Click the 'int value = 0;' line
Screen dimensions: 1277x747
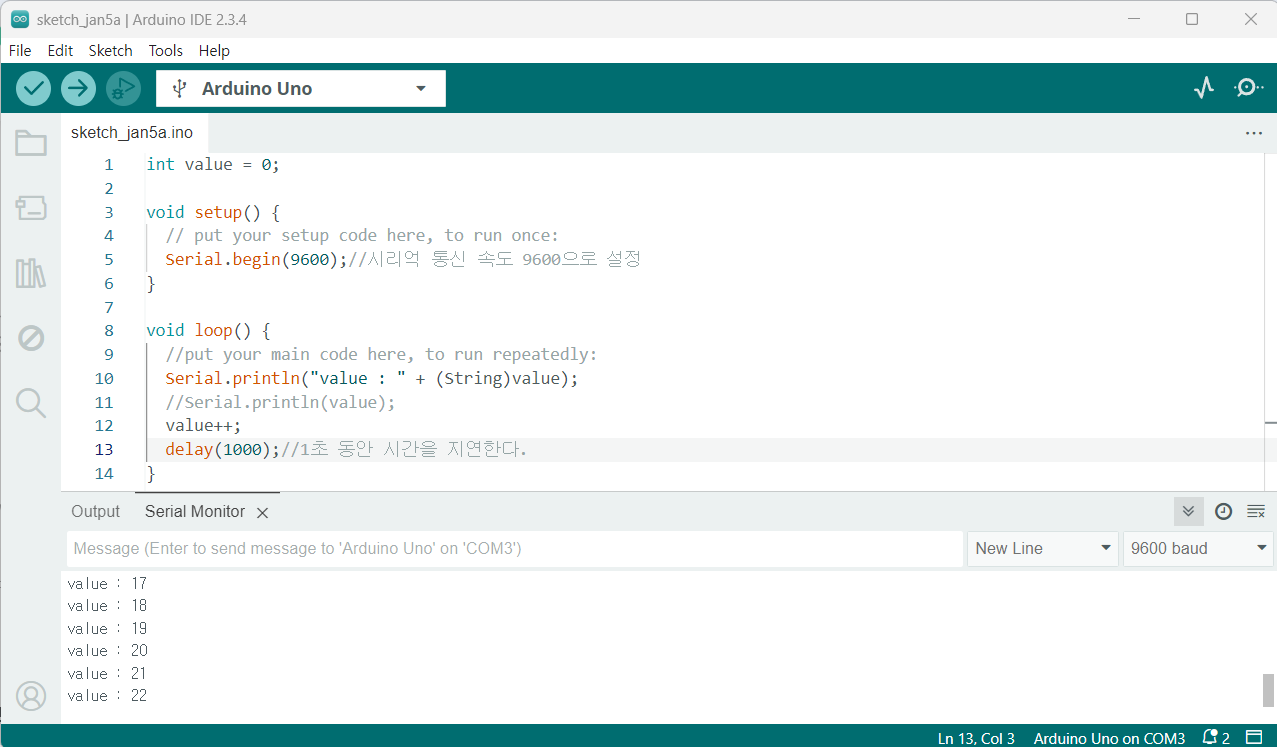(x=213, y=164)
